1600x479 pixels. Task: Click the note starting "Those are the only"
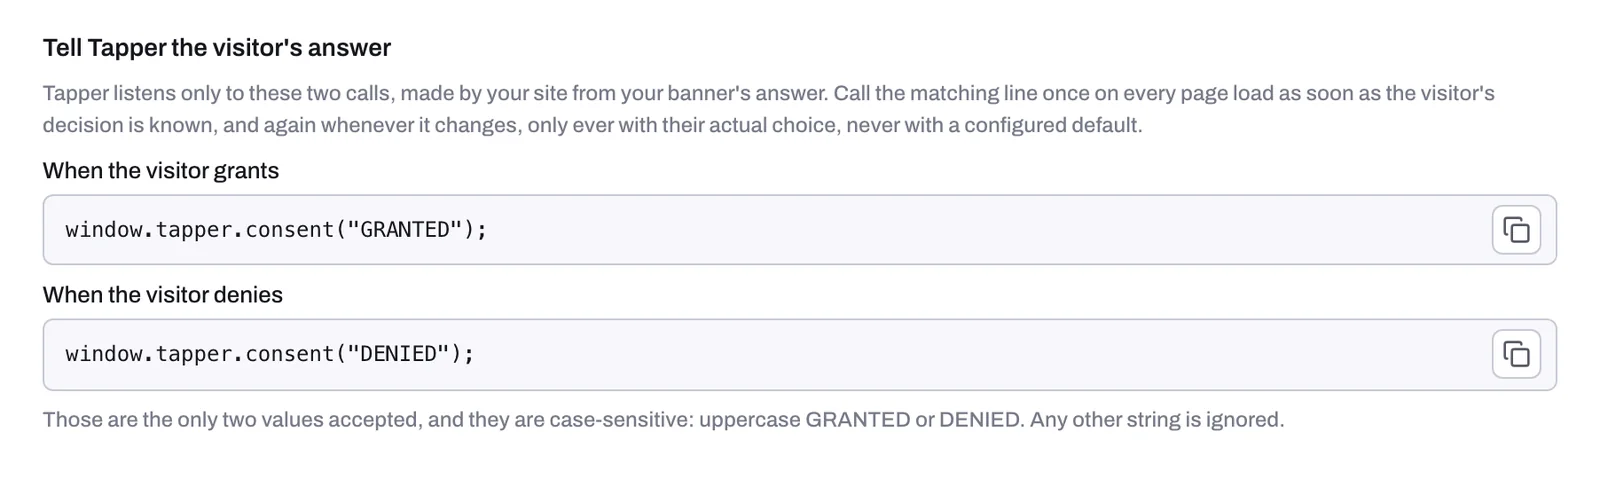[663, 420]
